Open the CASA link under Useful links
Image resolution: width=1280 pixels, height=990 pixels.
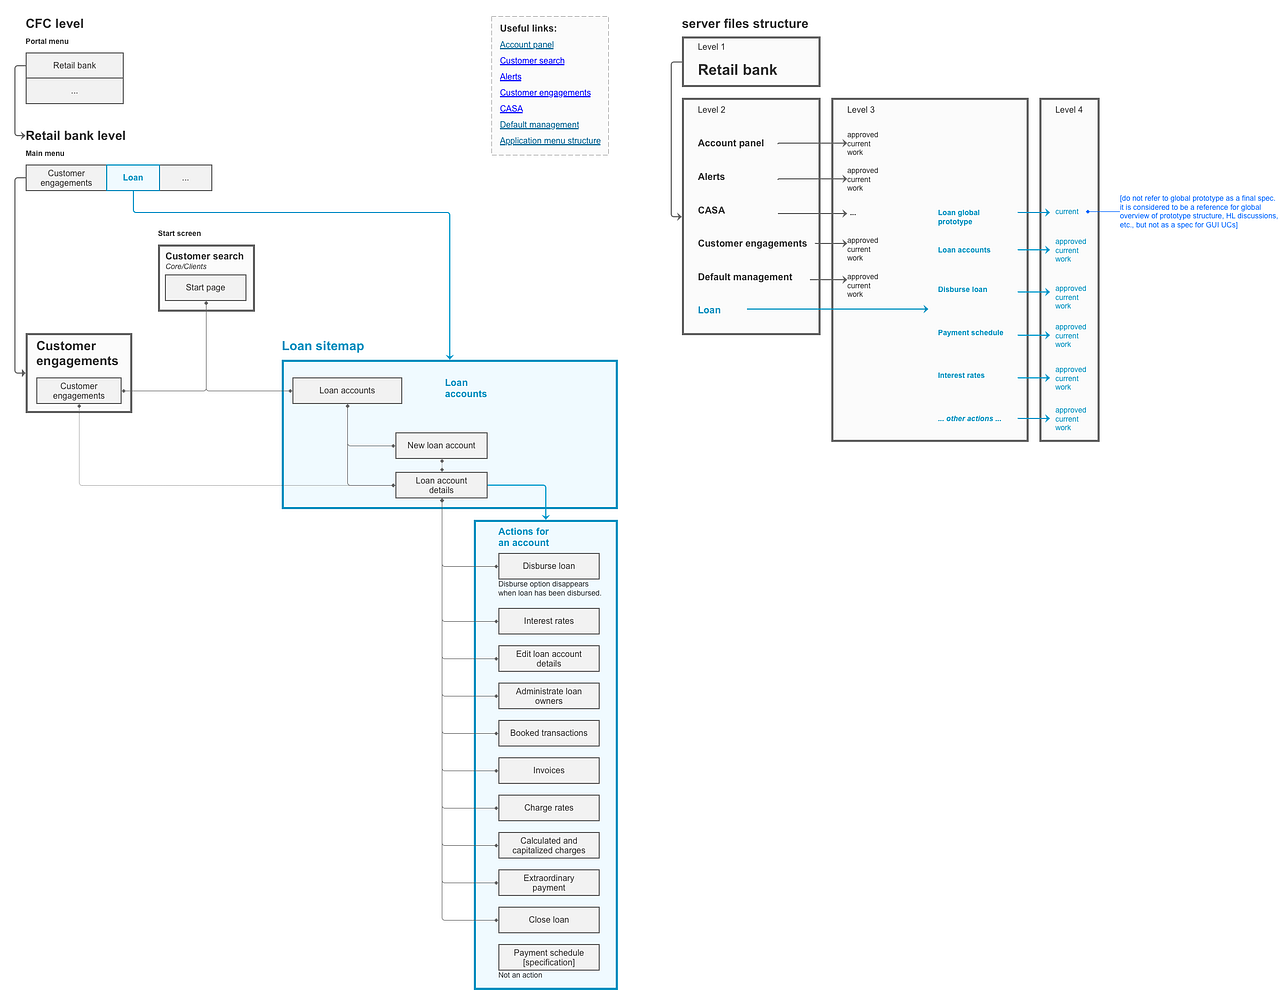(510, 108)
